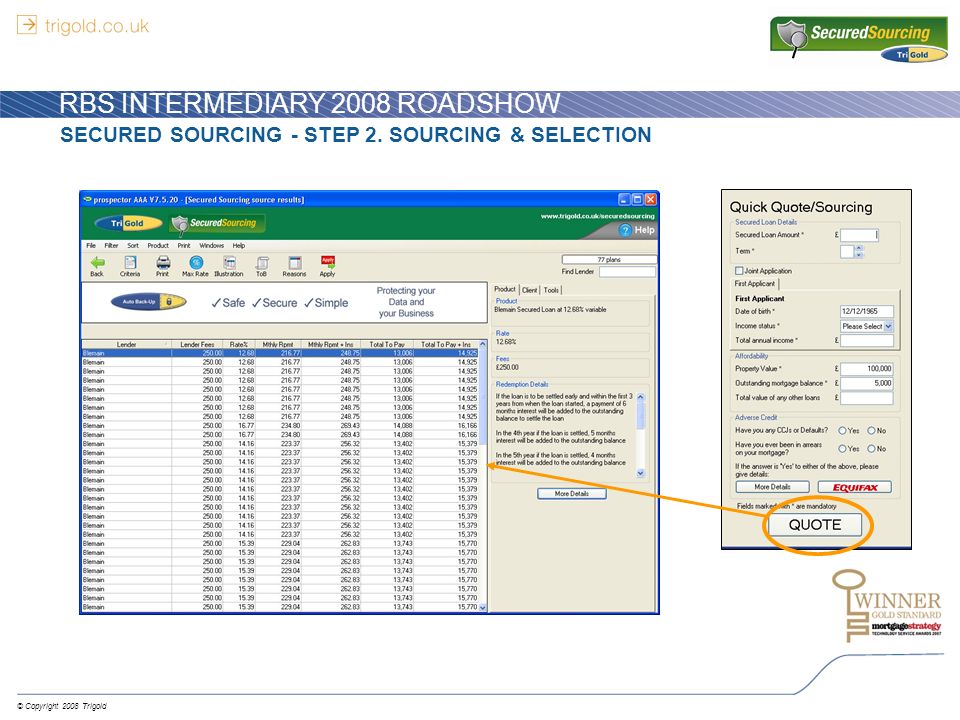Click the trigold.co.uk arrow icon
Image resolution: width=960 pixels, height=720 pixels.
click(26, 25)
